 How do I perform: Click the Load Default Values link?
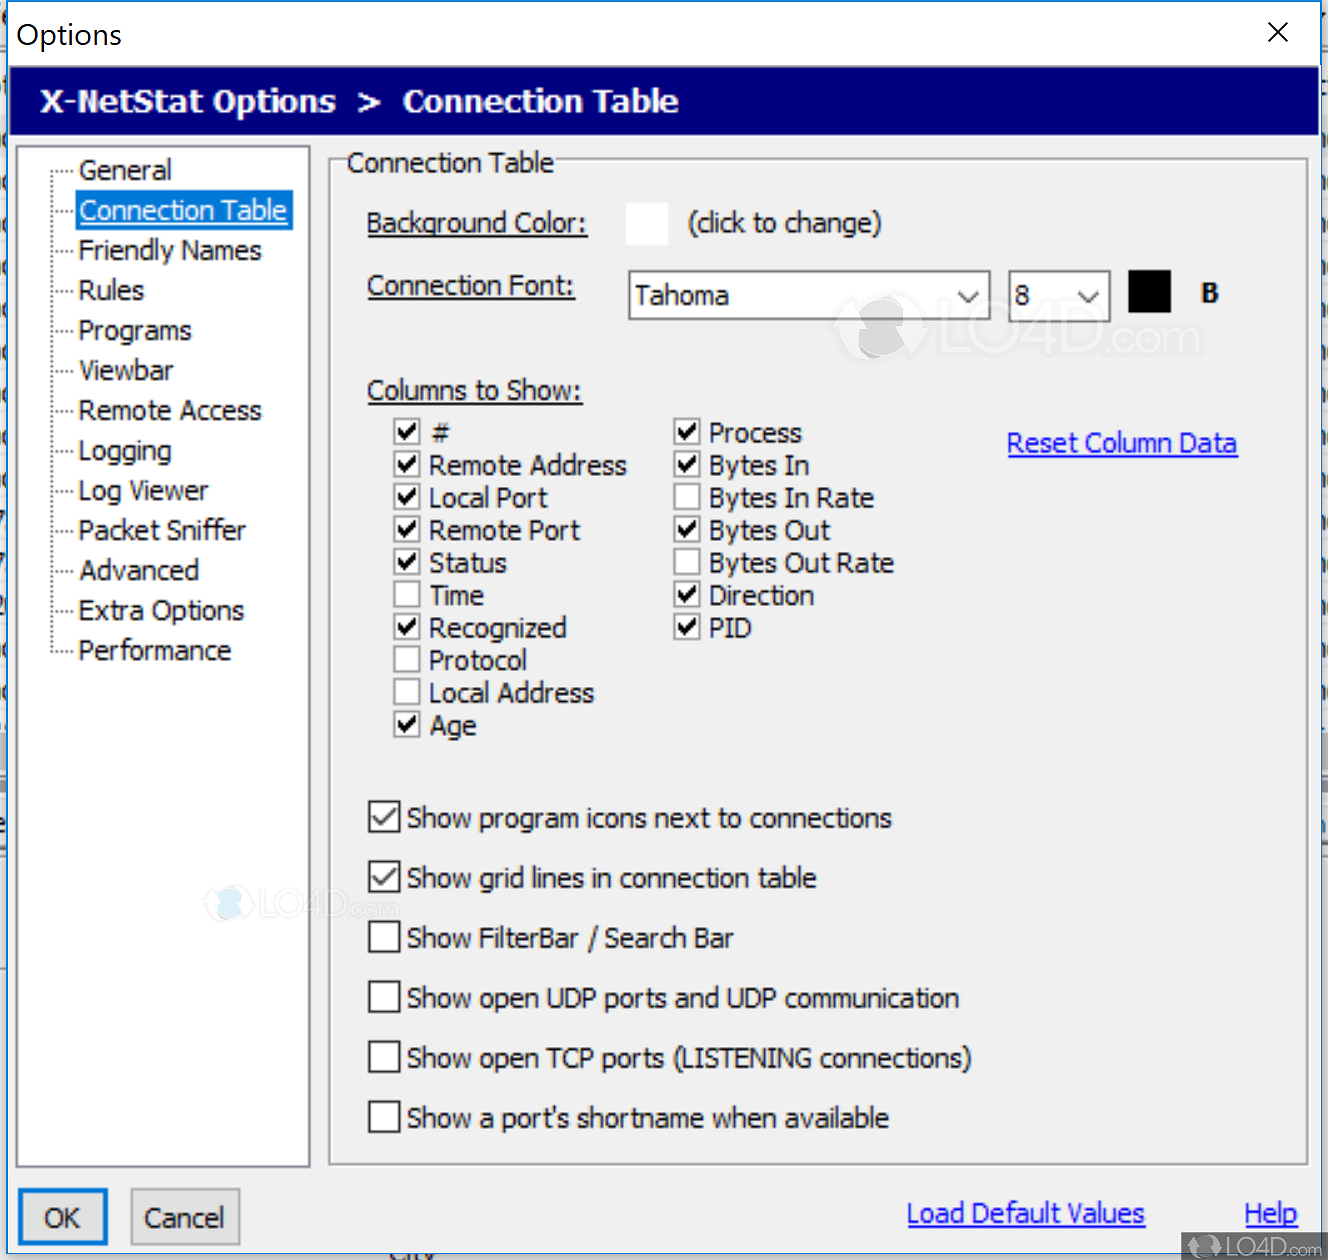(x=1025, y=1213)
